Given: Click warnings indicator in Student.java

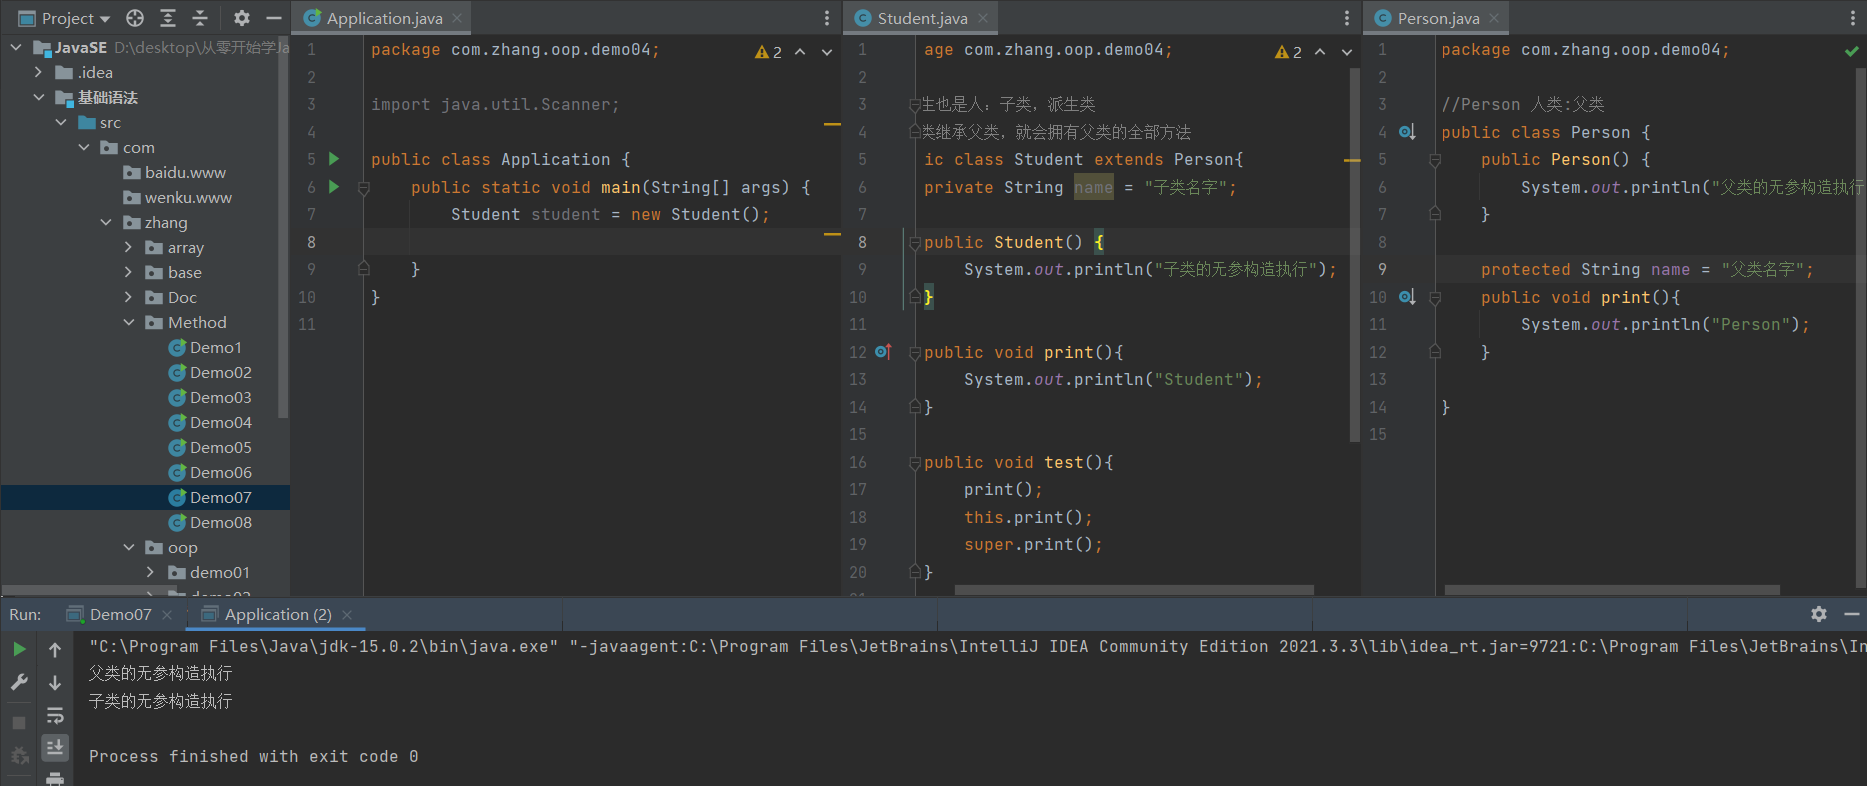Looking at the screenshot, I should [x=1289, y=52].
